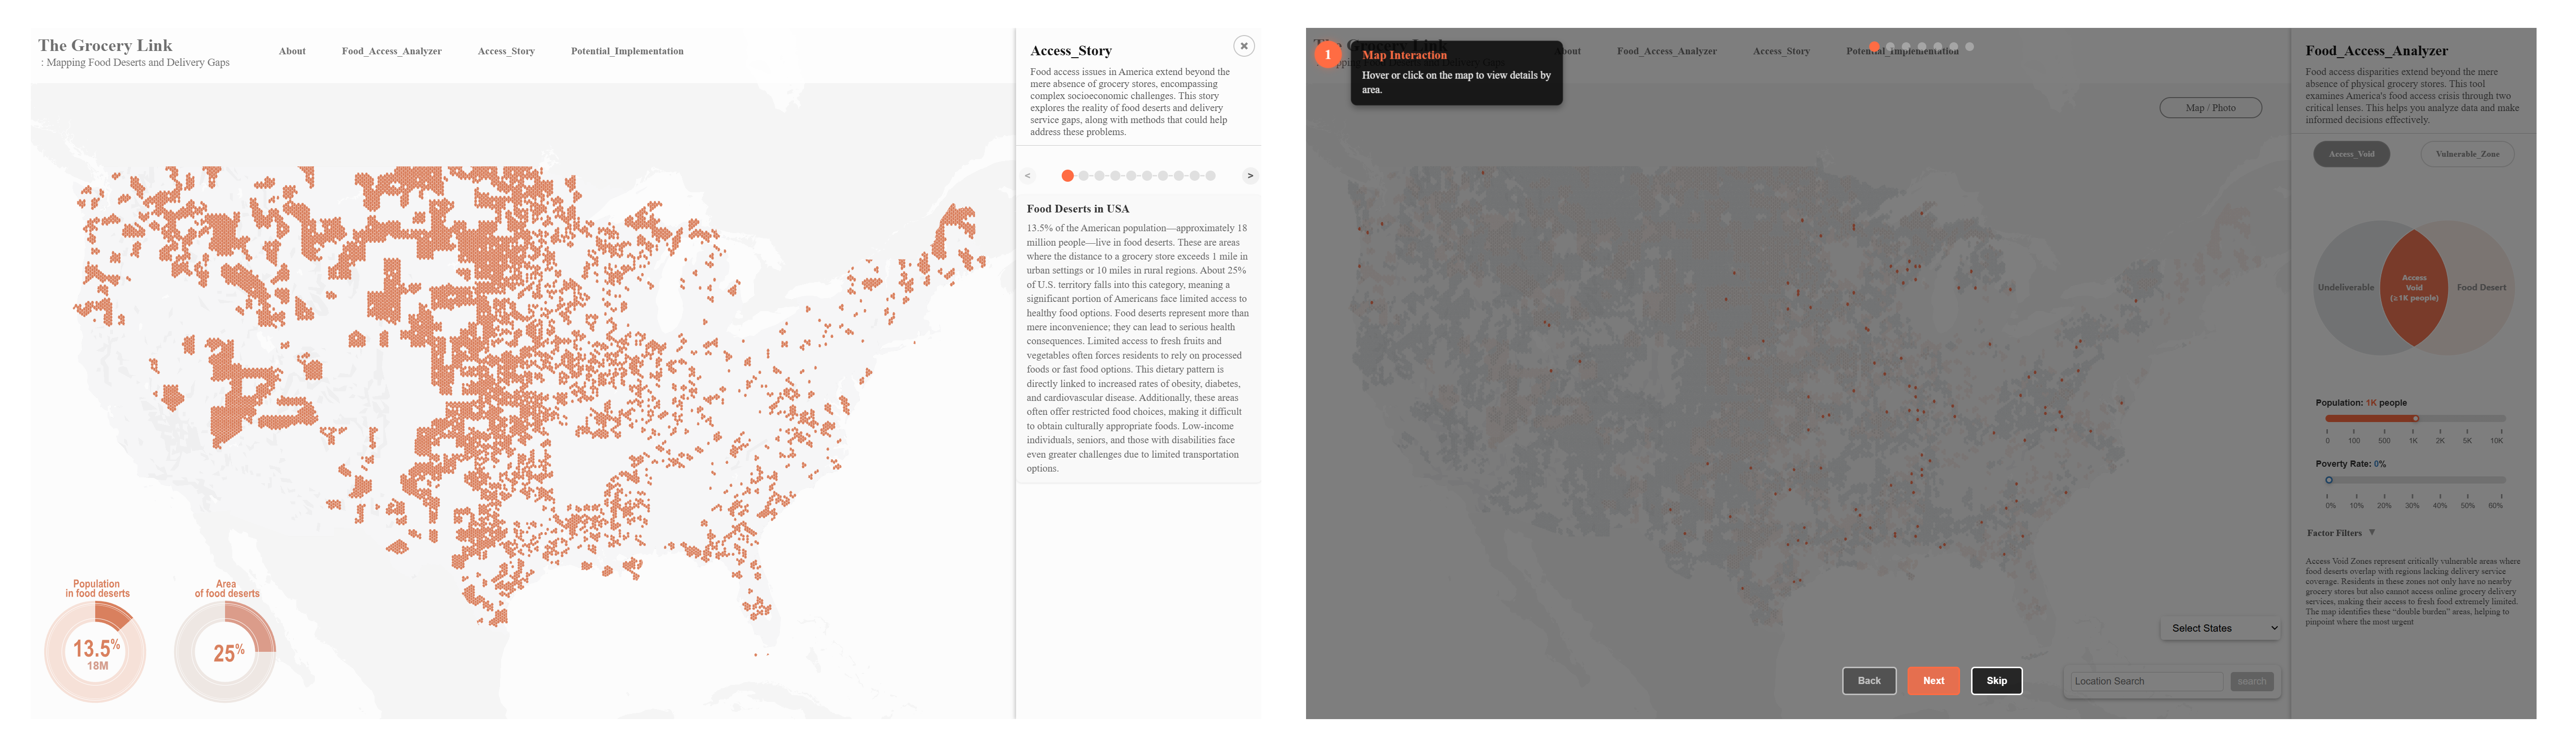Click the 25% area donut chart
This screenshot has height=747, width=2576.
226,652
